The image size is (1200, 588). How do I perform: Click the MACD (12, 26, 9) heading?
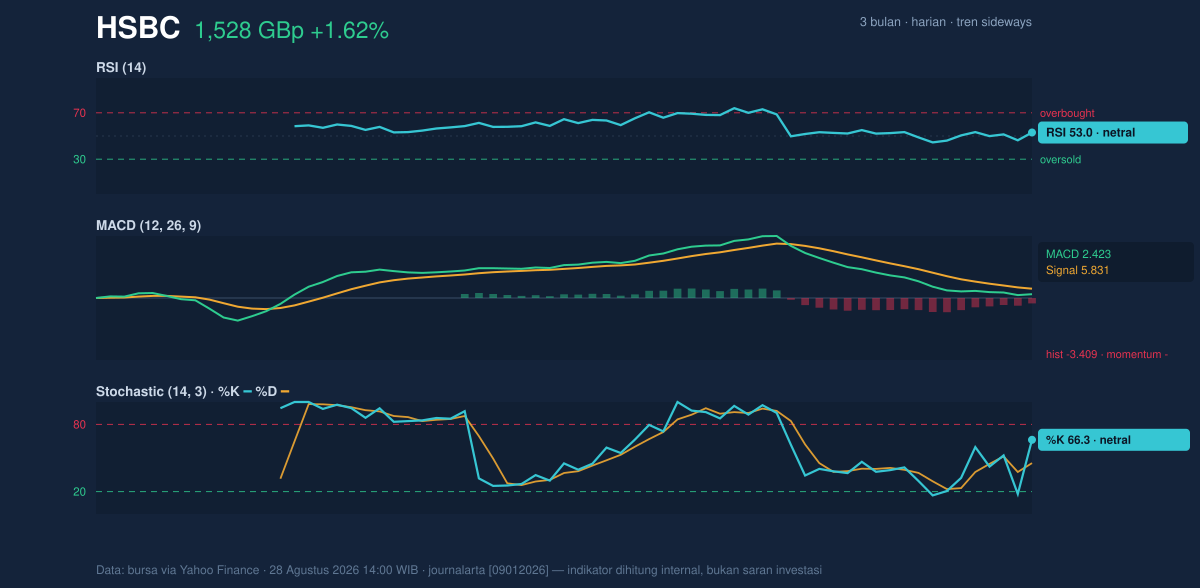(148, 226)
